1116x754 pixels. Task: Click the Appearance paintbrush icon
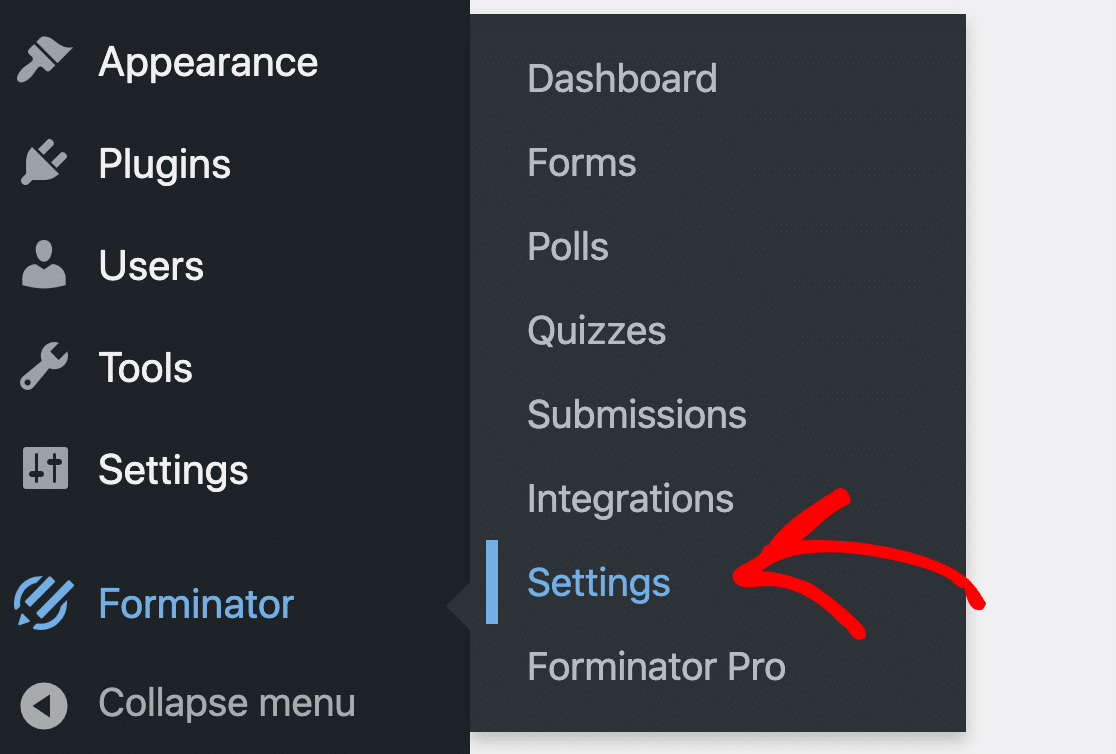(x=42, y=61)
